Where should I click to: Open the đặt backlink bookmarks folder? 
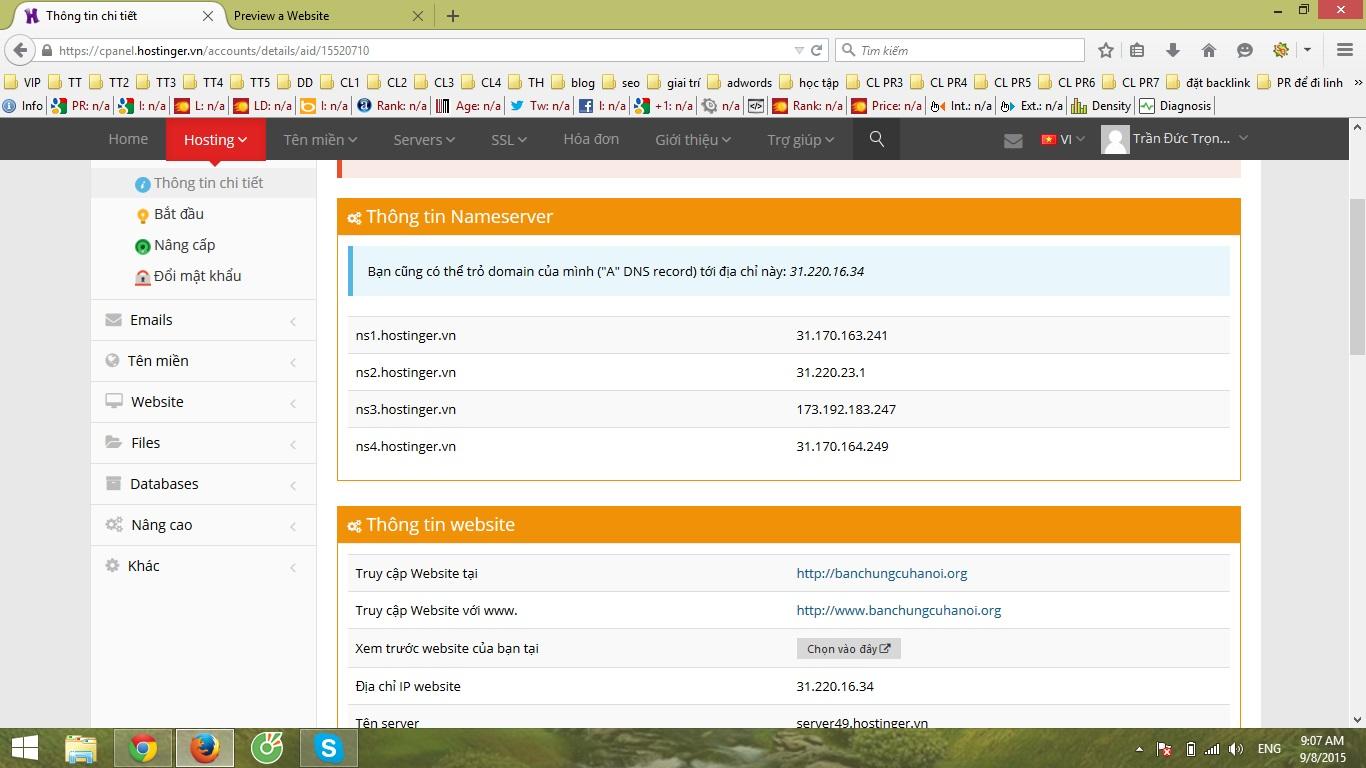coord(1208,82)
